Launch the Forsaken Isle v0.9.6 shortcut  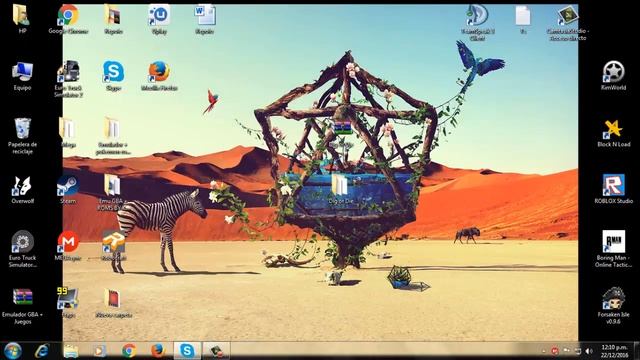(613, 298)
